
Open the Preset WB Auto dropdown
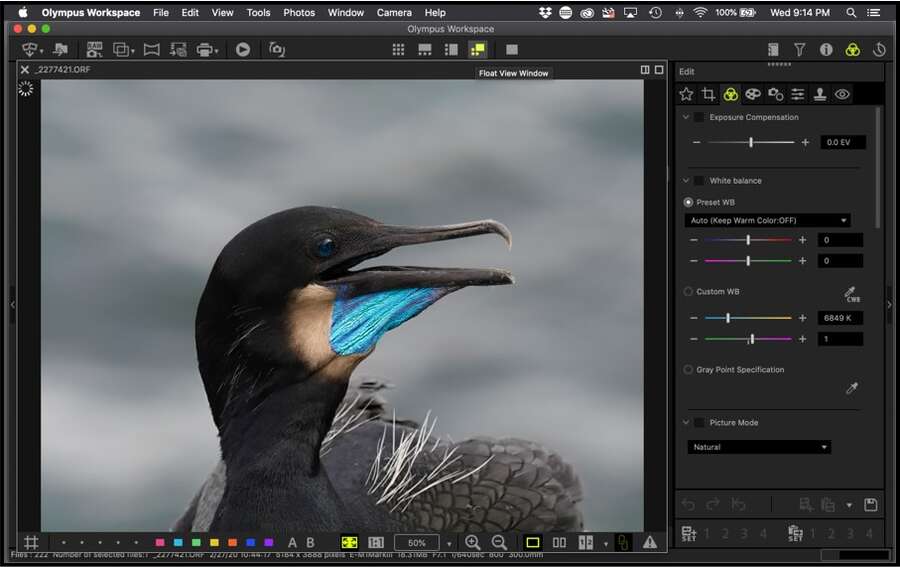[x=767, y=220]
